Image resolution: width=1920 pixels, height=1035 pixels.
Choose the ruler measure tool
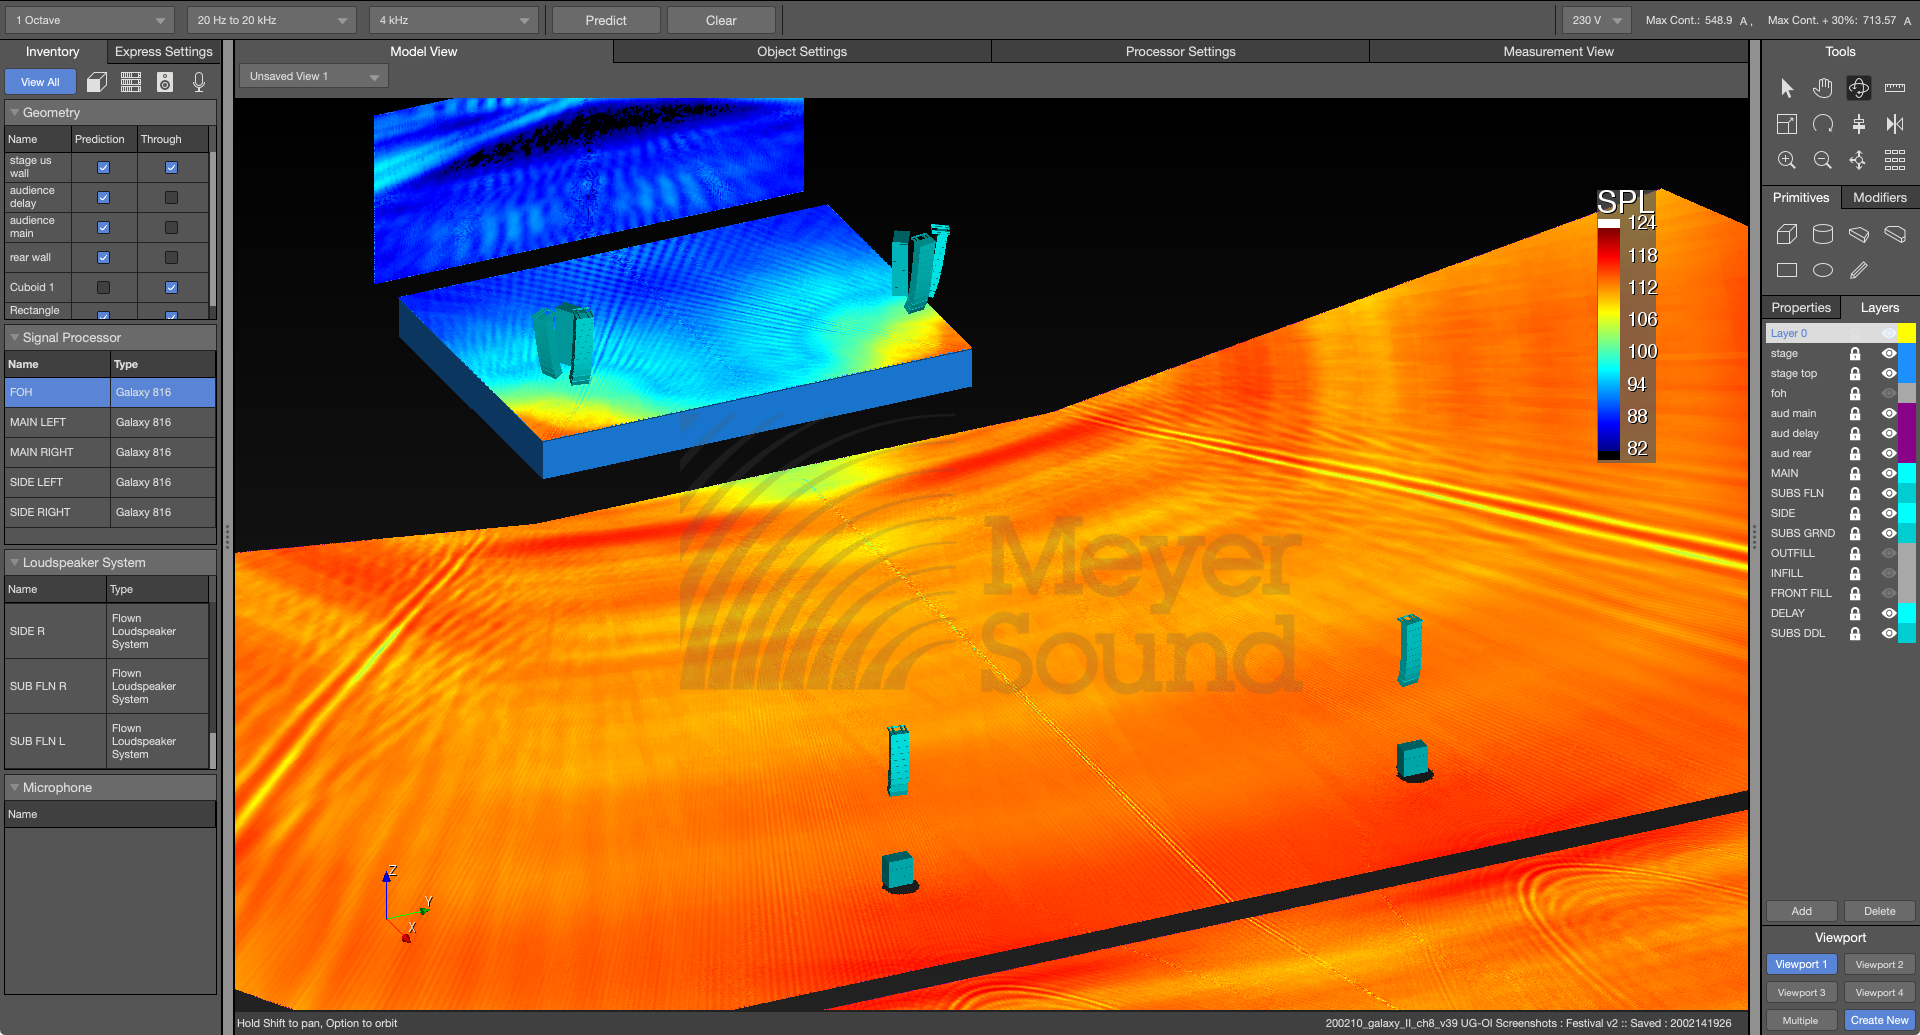[x=1895, y=88]
